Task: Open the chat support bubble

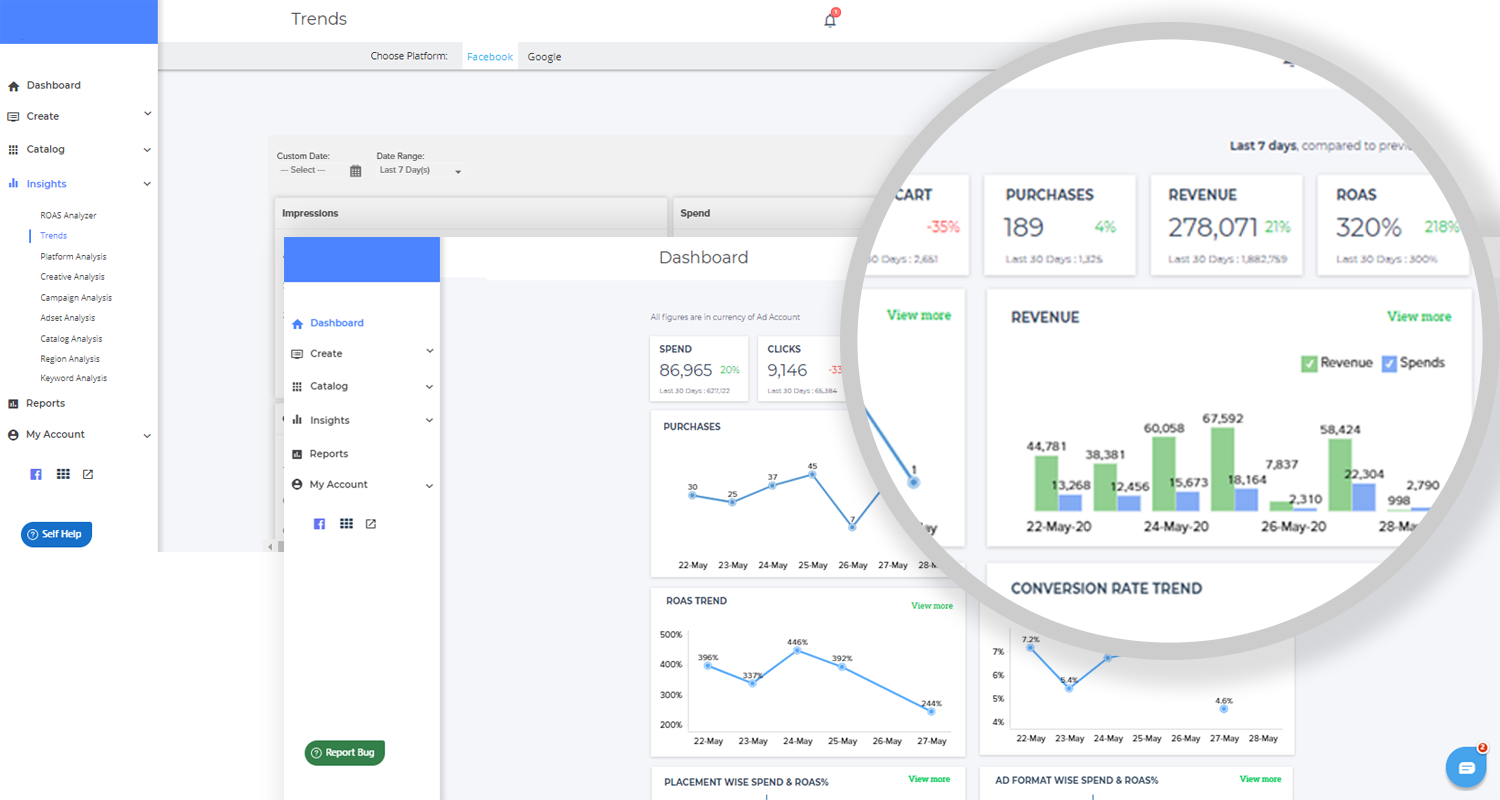Action: [x=1466, y=767]
